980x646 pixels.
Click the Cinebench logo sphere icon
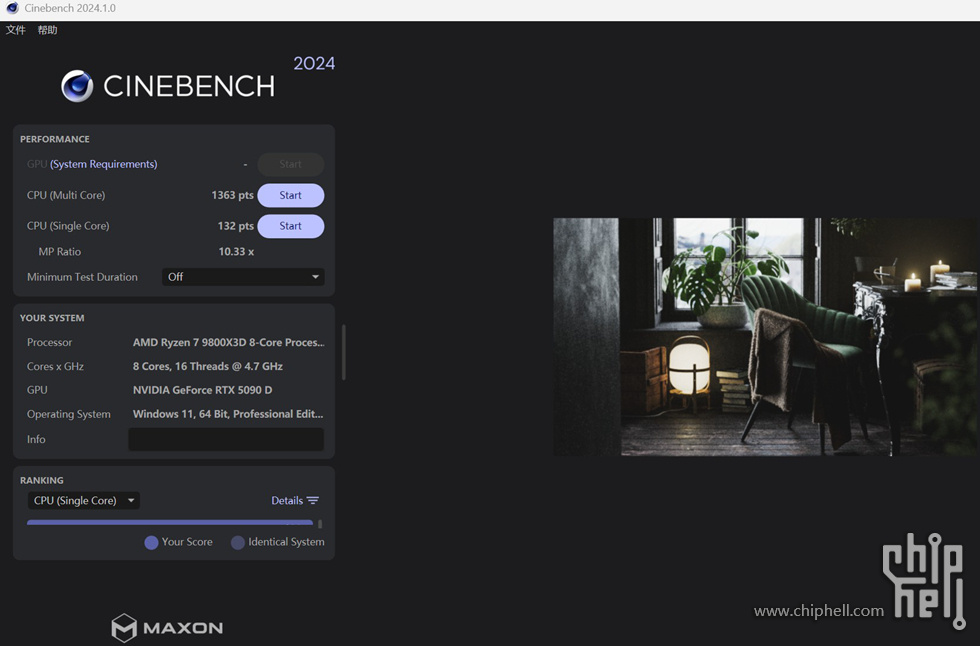pyautogui.click(x=77, y=86)
